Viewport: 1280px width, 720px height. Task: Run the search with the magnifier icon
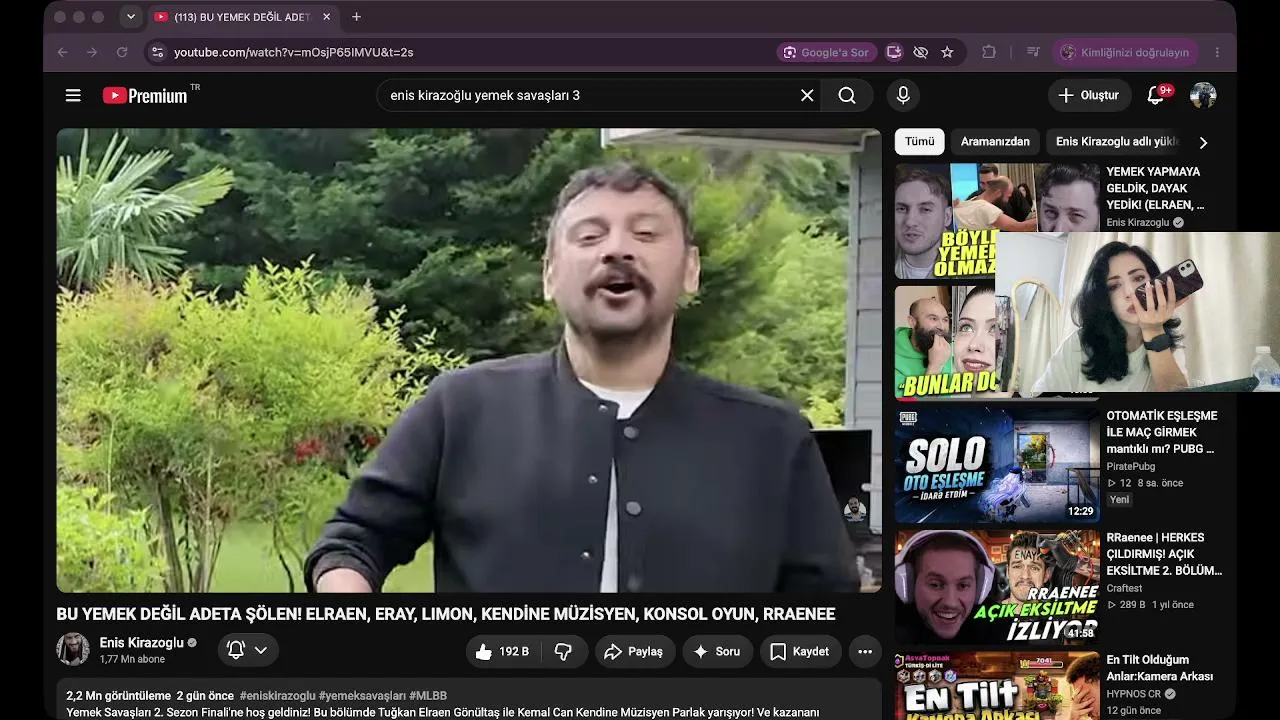click(x=847, y=95)
